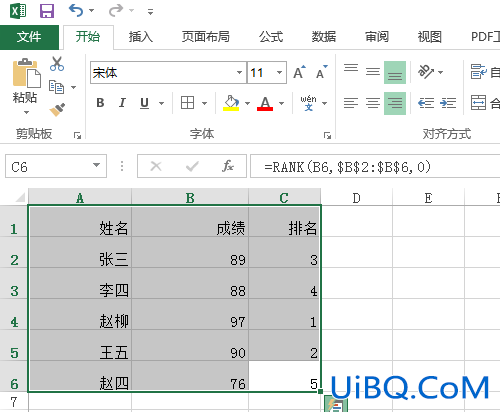Apply yellow fill color
The image size is (500, 412).
coord(231,103)
